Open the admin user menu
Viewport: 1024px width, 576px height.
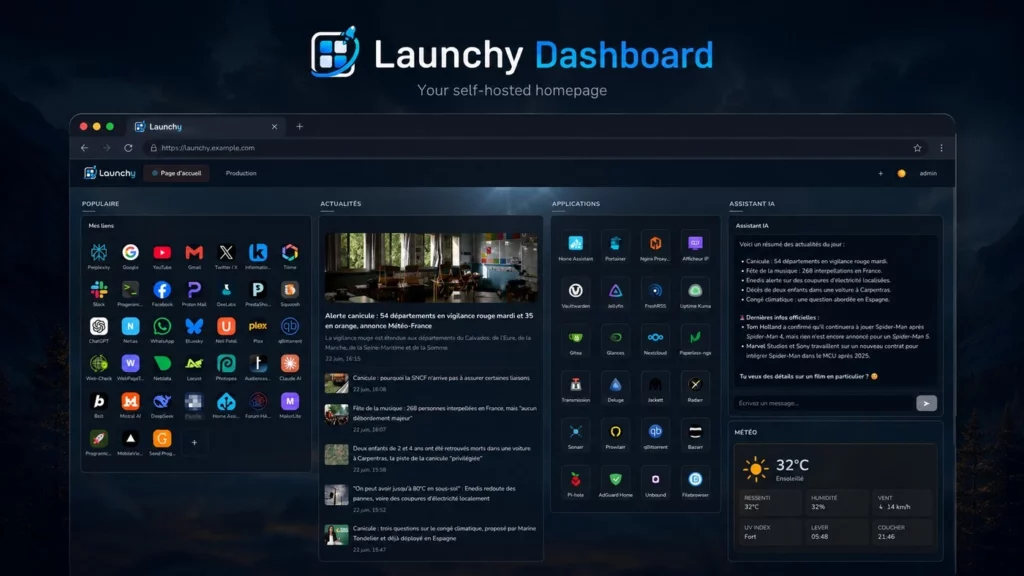tap(928, 174)
